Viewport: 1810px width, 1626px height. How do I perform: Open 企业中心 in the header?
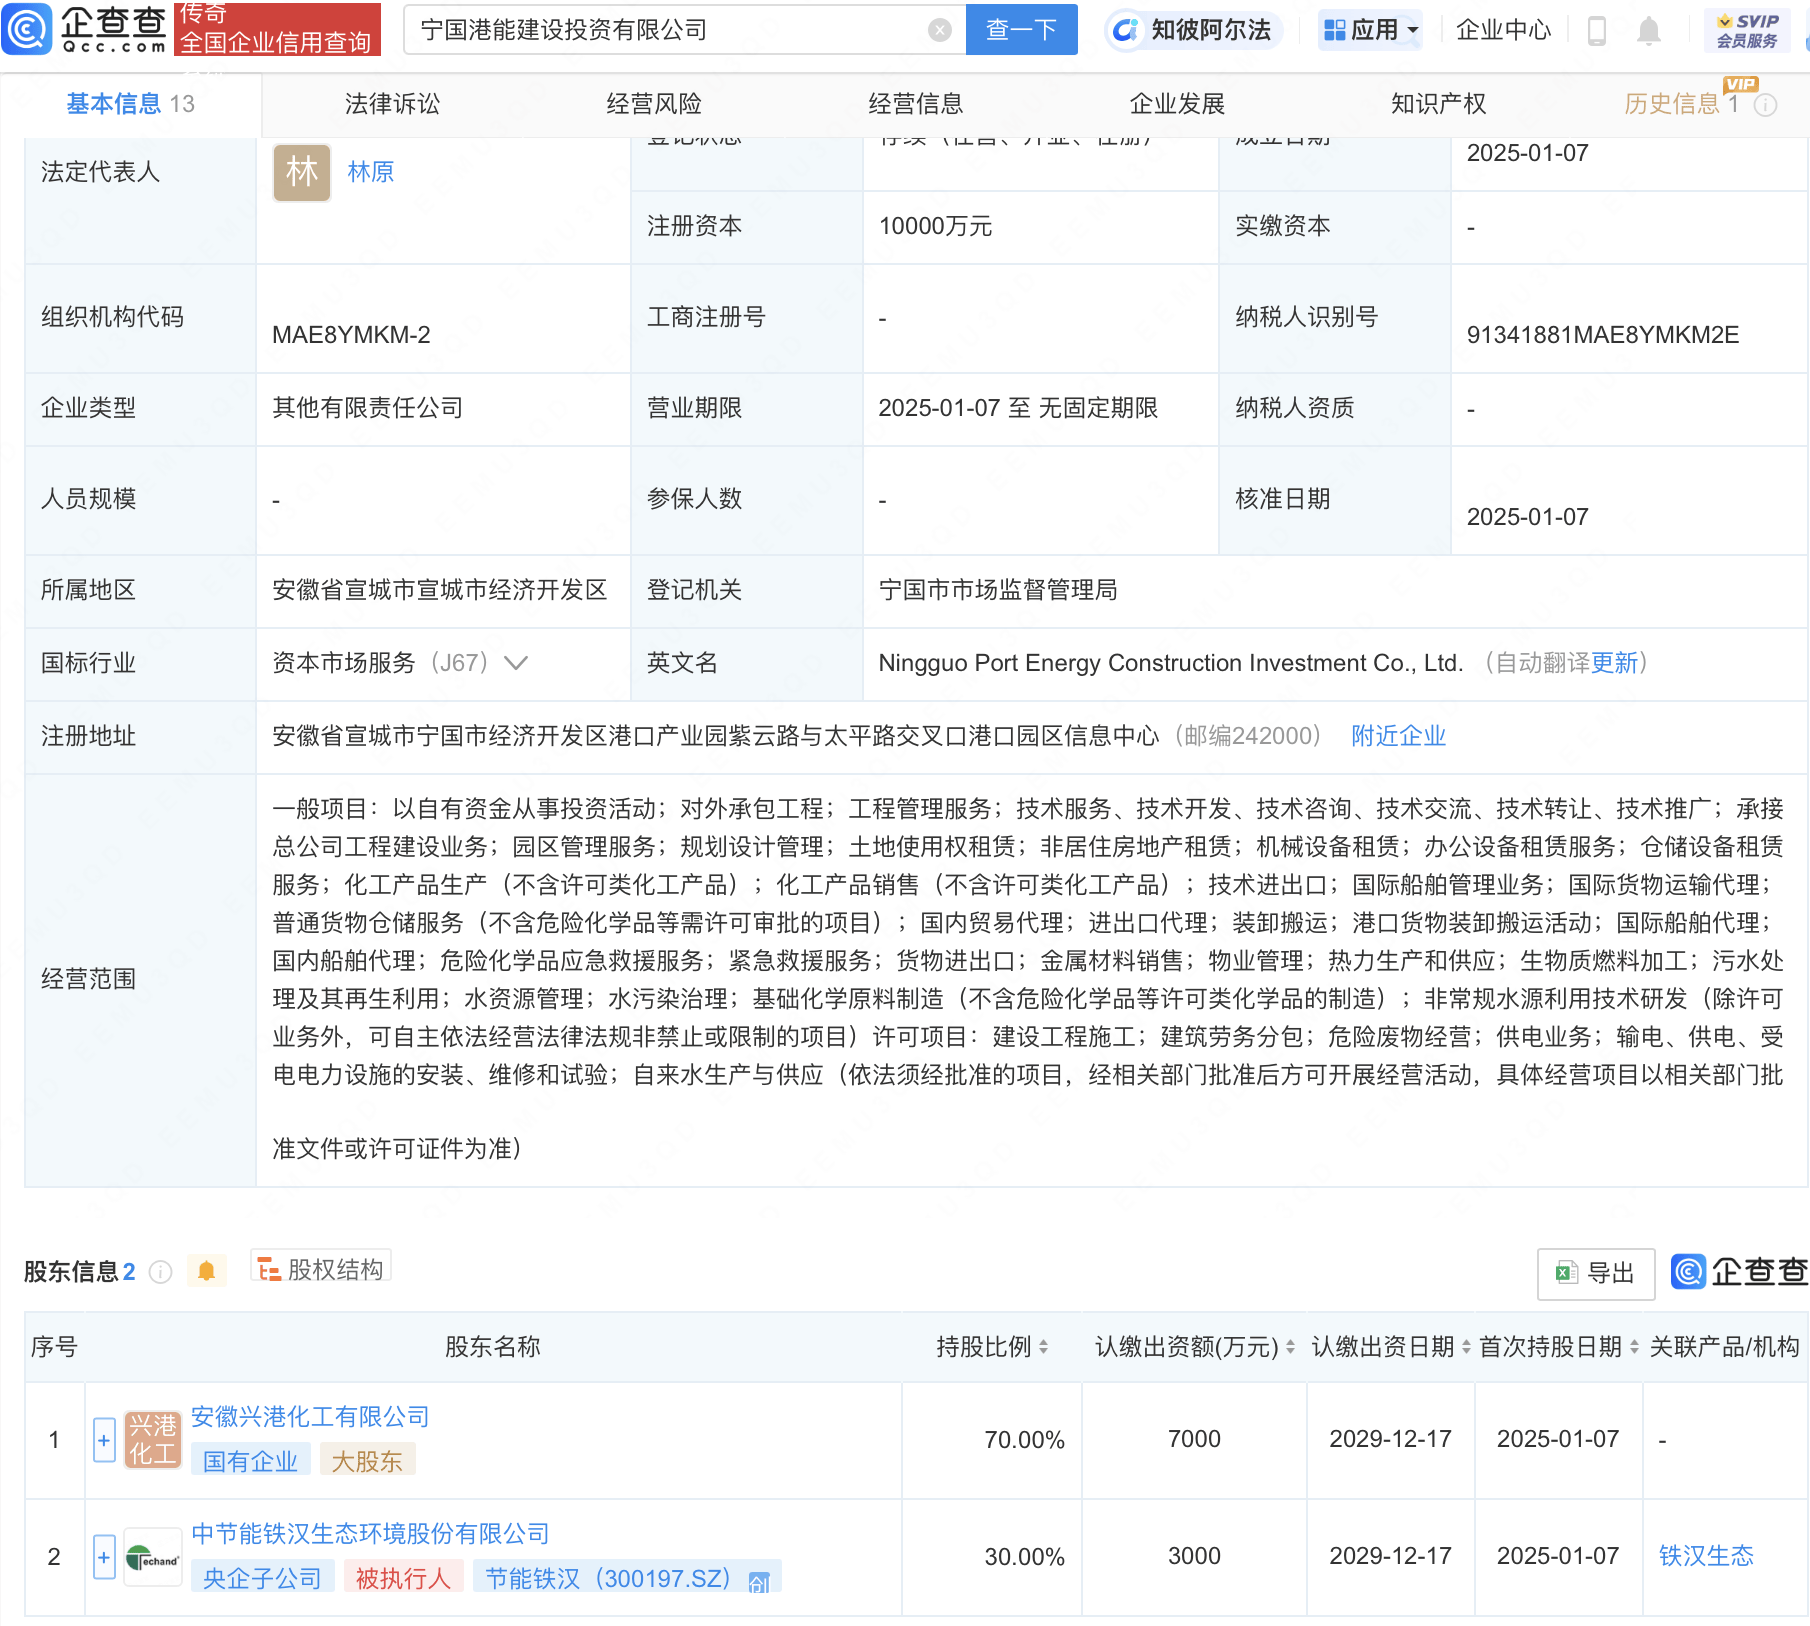[x=1503, y=30]
